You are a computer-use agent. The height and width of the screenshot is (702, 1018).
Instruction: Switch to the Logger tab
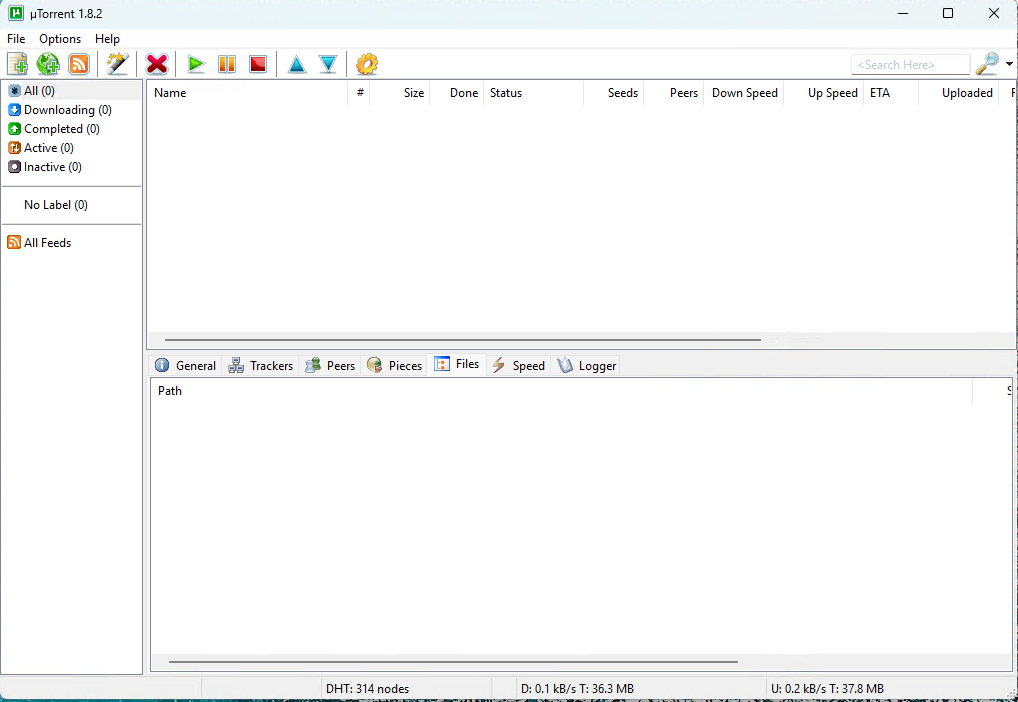[x=586, y=366]
